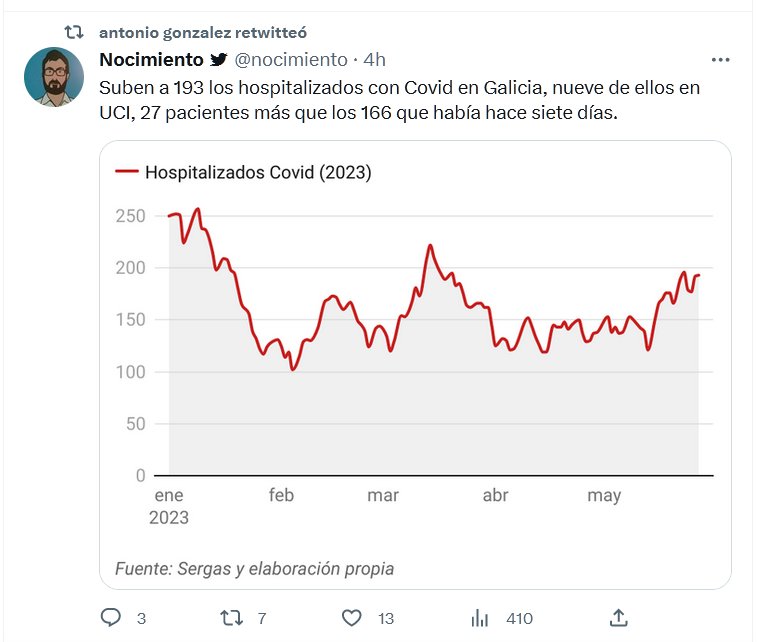This screenshot has height=642, width=758.
Task: Click the Fuente: Sergas caption in chart
Action: 254,568
